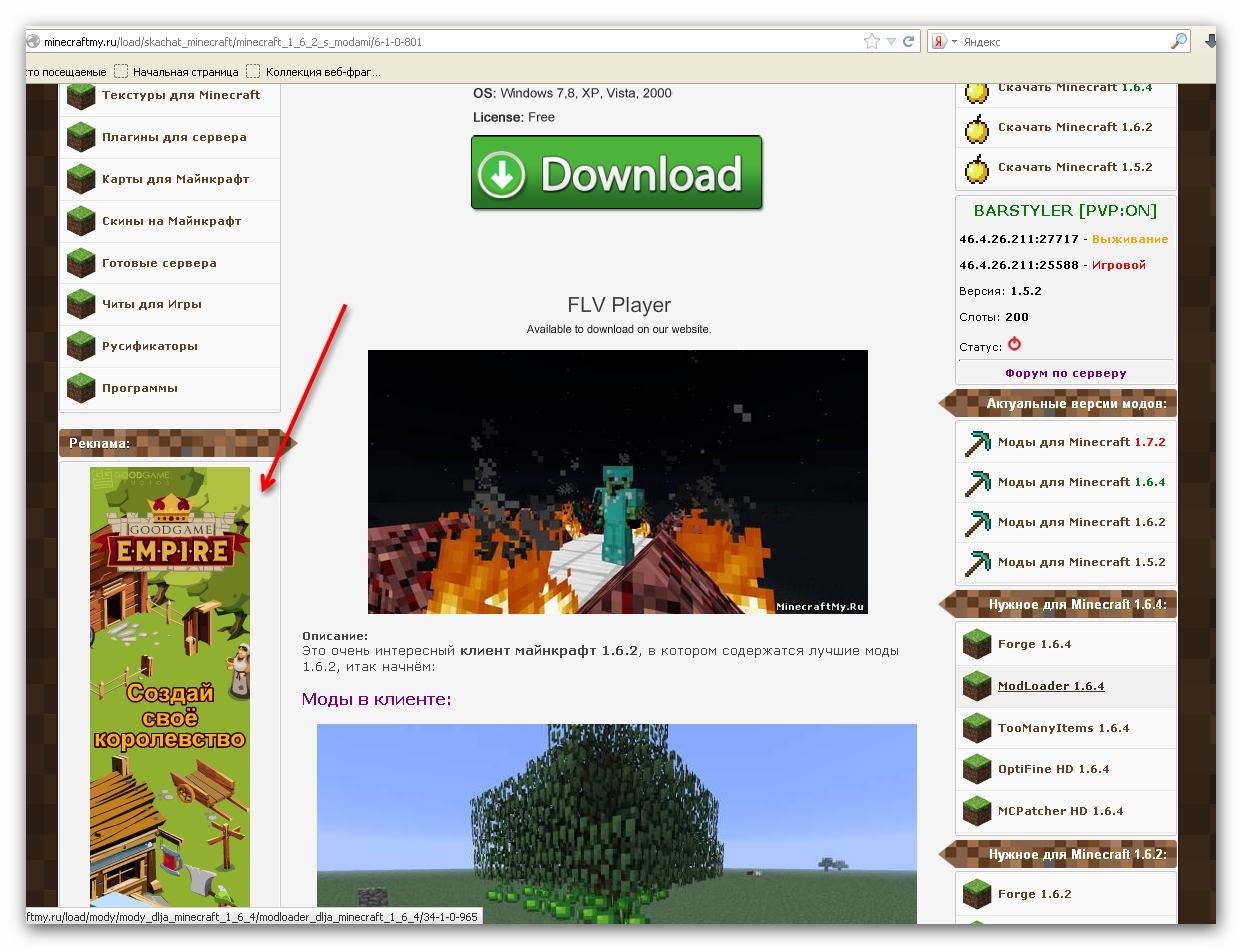Open Скачать Minecraft 1.6.4 link
Viewport: 1242px width, 950px height.
[x=1075, y=88]
